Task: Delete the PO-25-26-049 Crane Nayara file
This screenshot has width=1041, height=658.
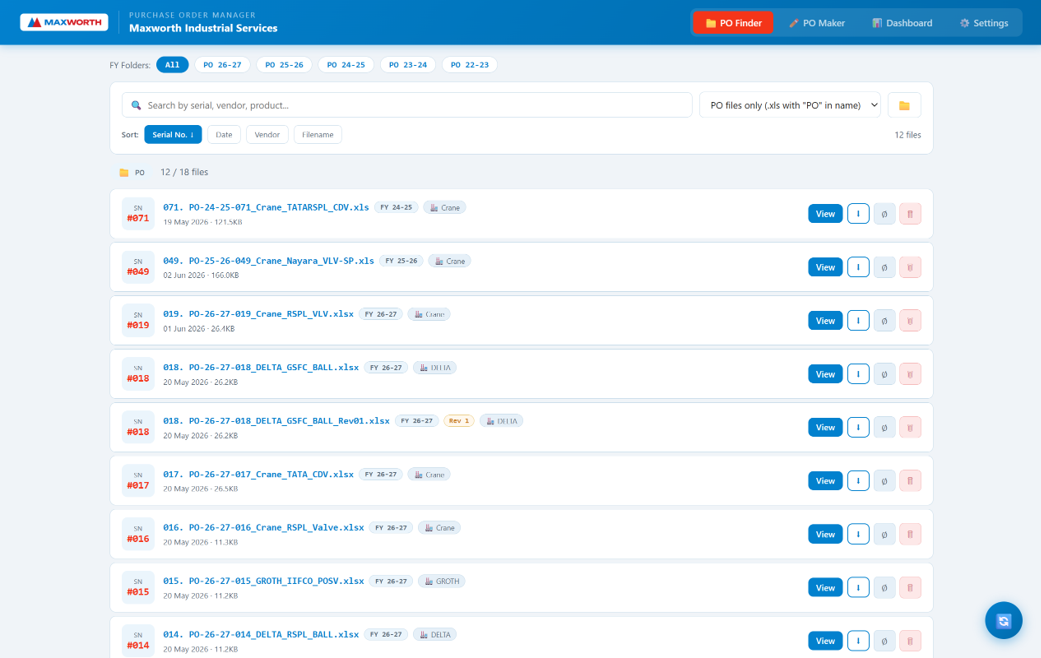Action: click(910, 267)
